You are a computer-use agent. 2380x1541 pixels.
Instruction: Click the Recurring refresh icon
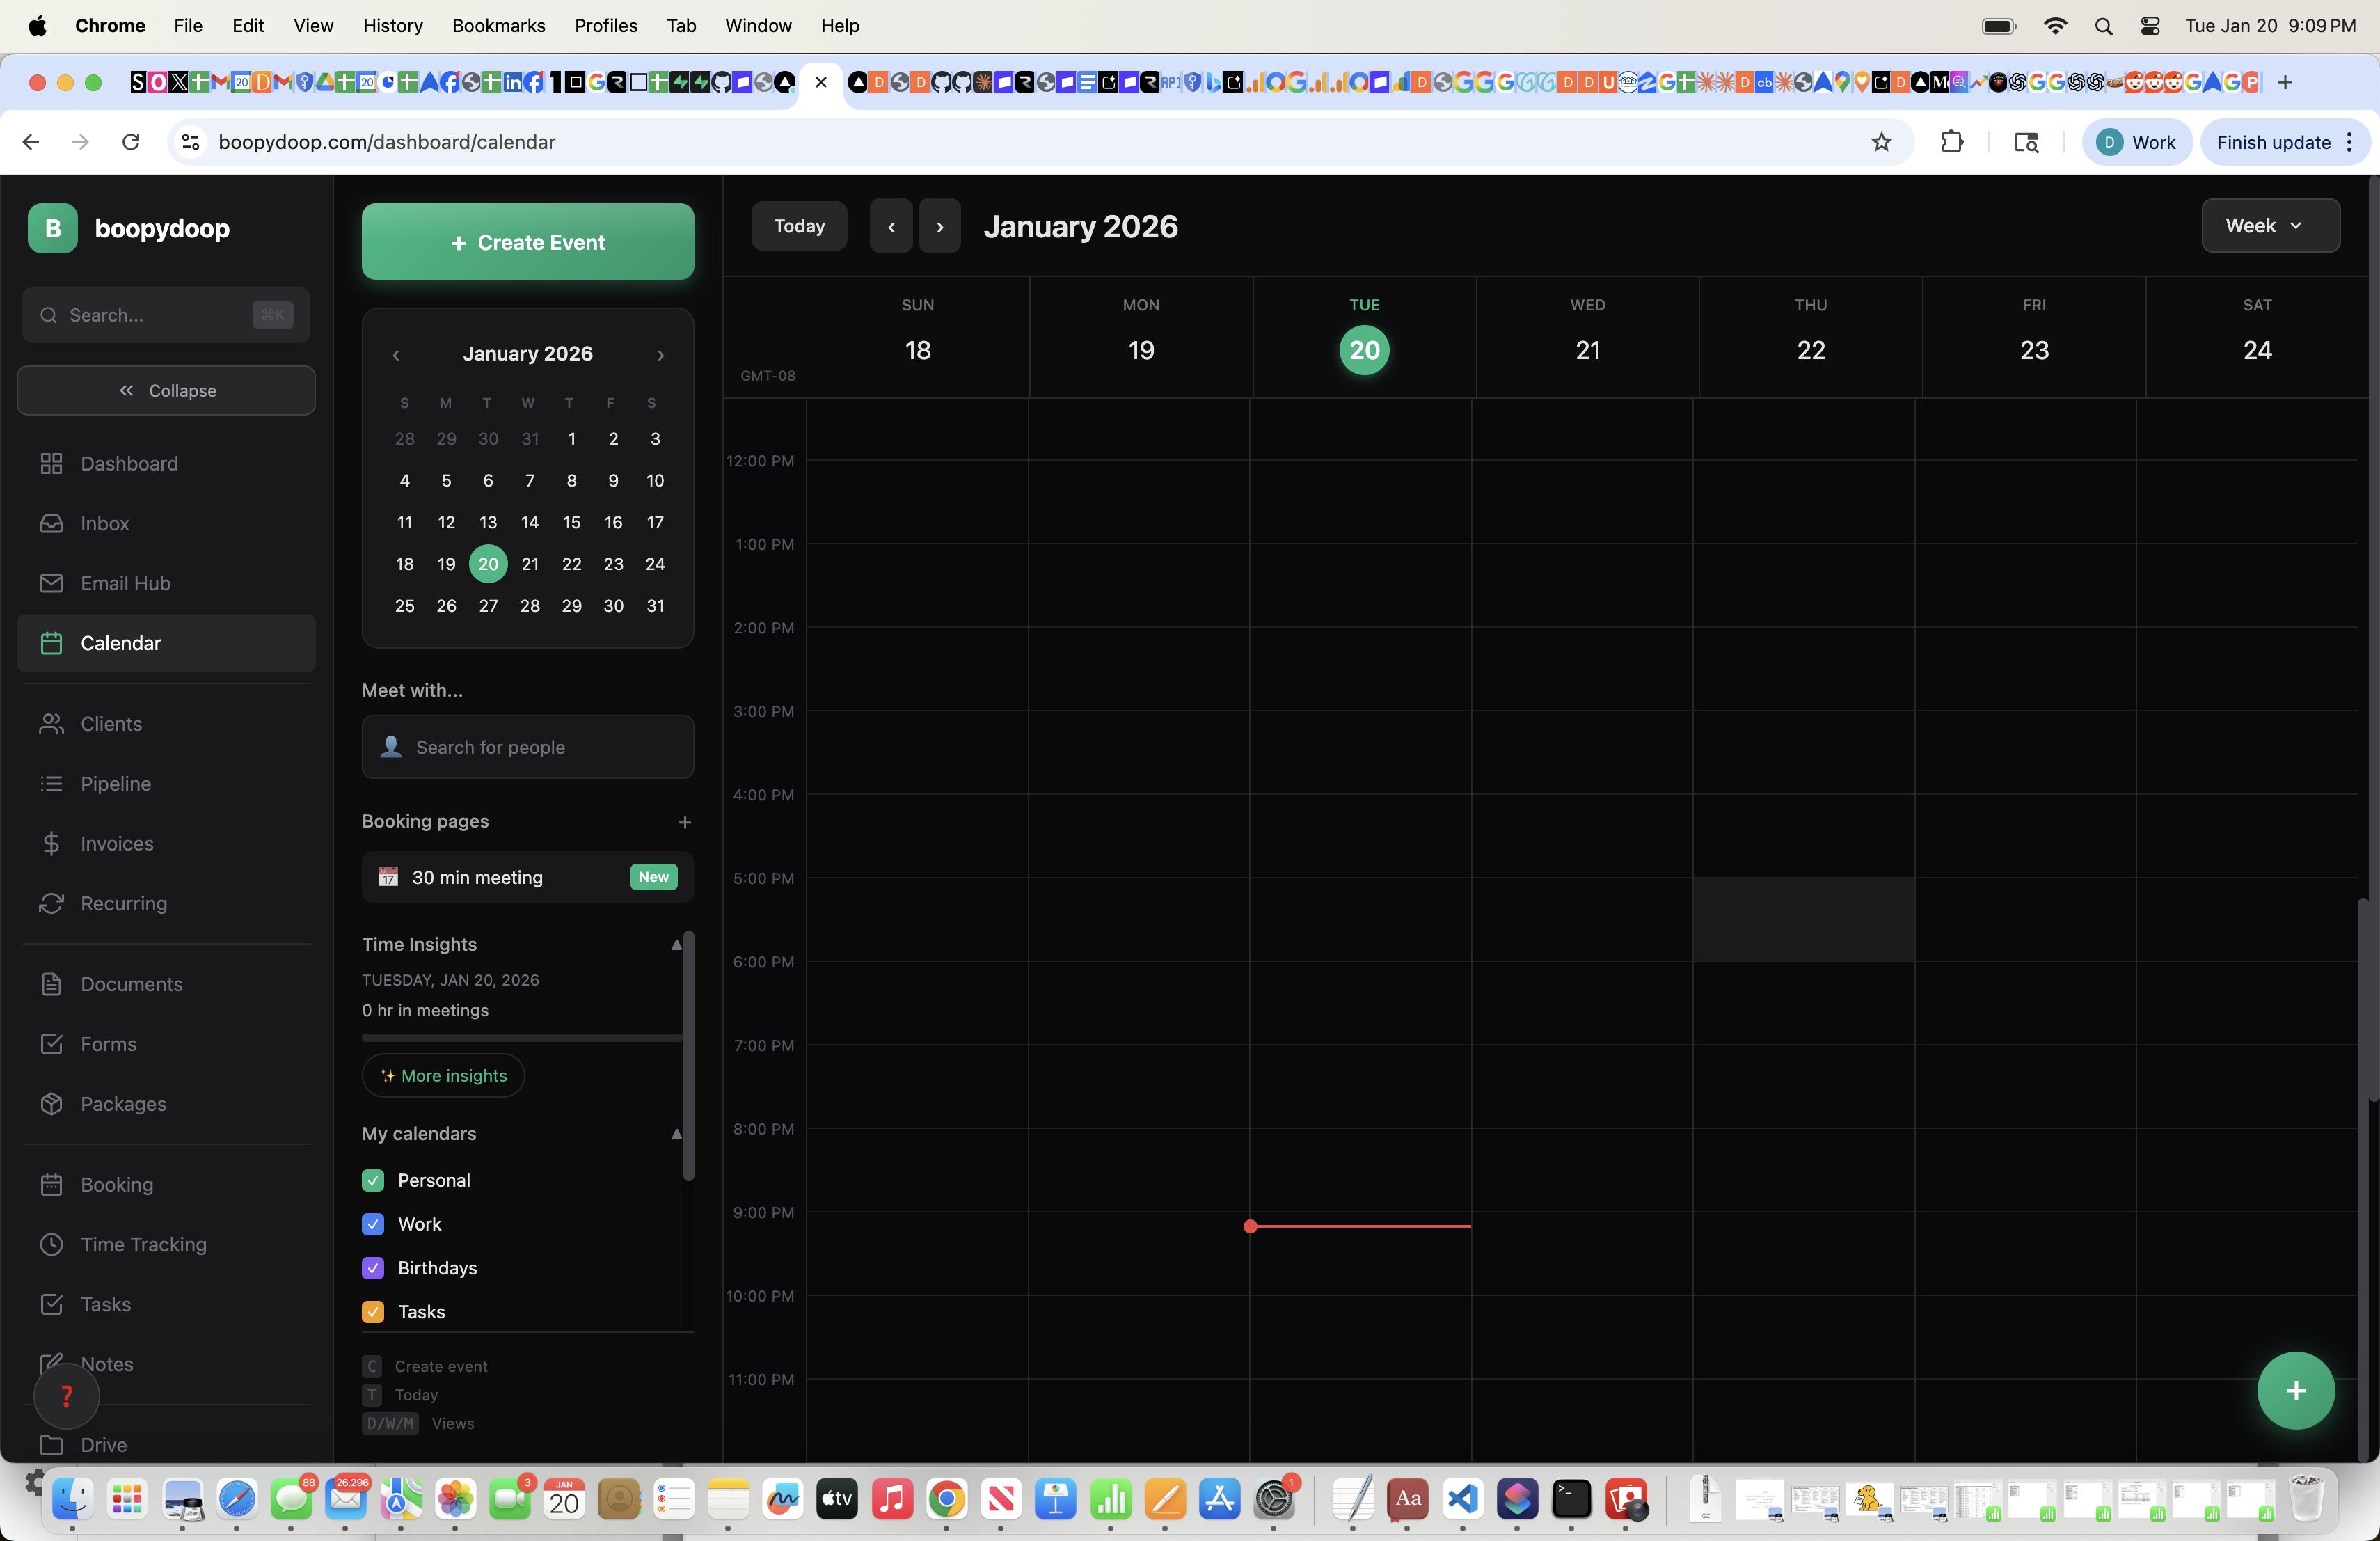[x=51, y=904]
